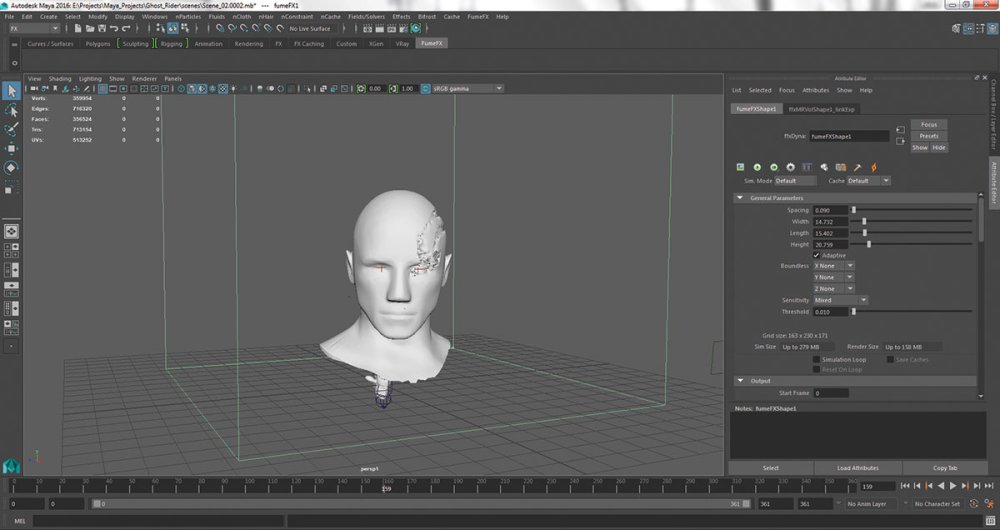The width and height of the screenshot is (1000, 530).
Task: Click the select camera icon in viewport toolbar
Action: [34, 89]
